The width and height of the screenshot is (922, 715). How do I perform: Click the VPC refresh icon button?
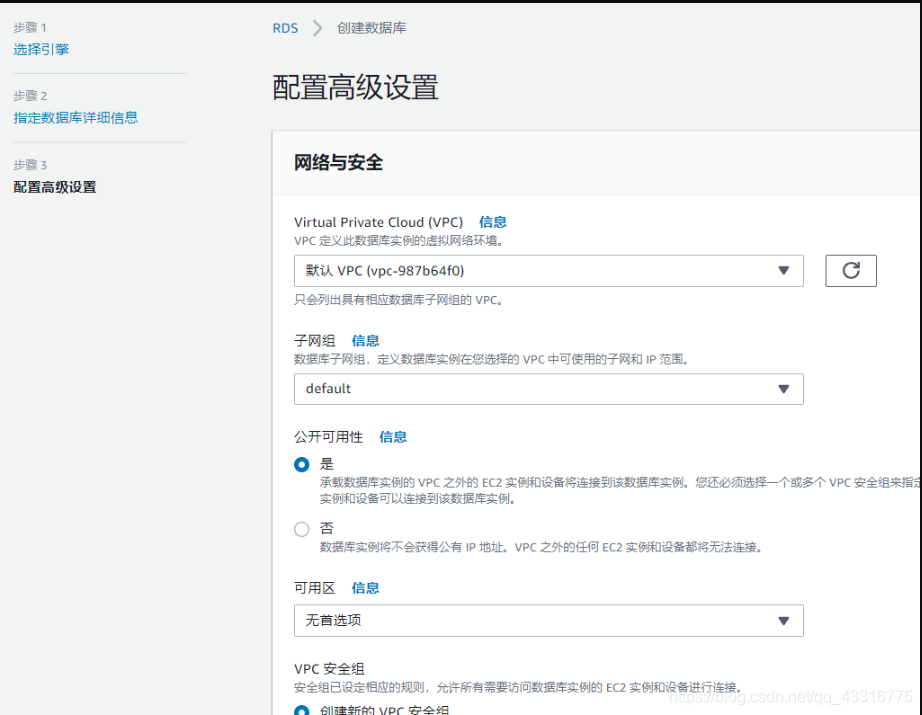[x=850, y=270]
